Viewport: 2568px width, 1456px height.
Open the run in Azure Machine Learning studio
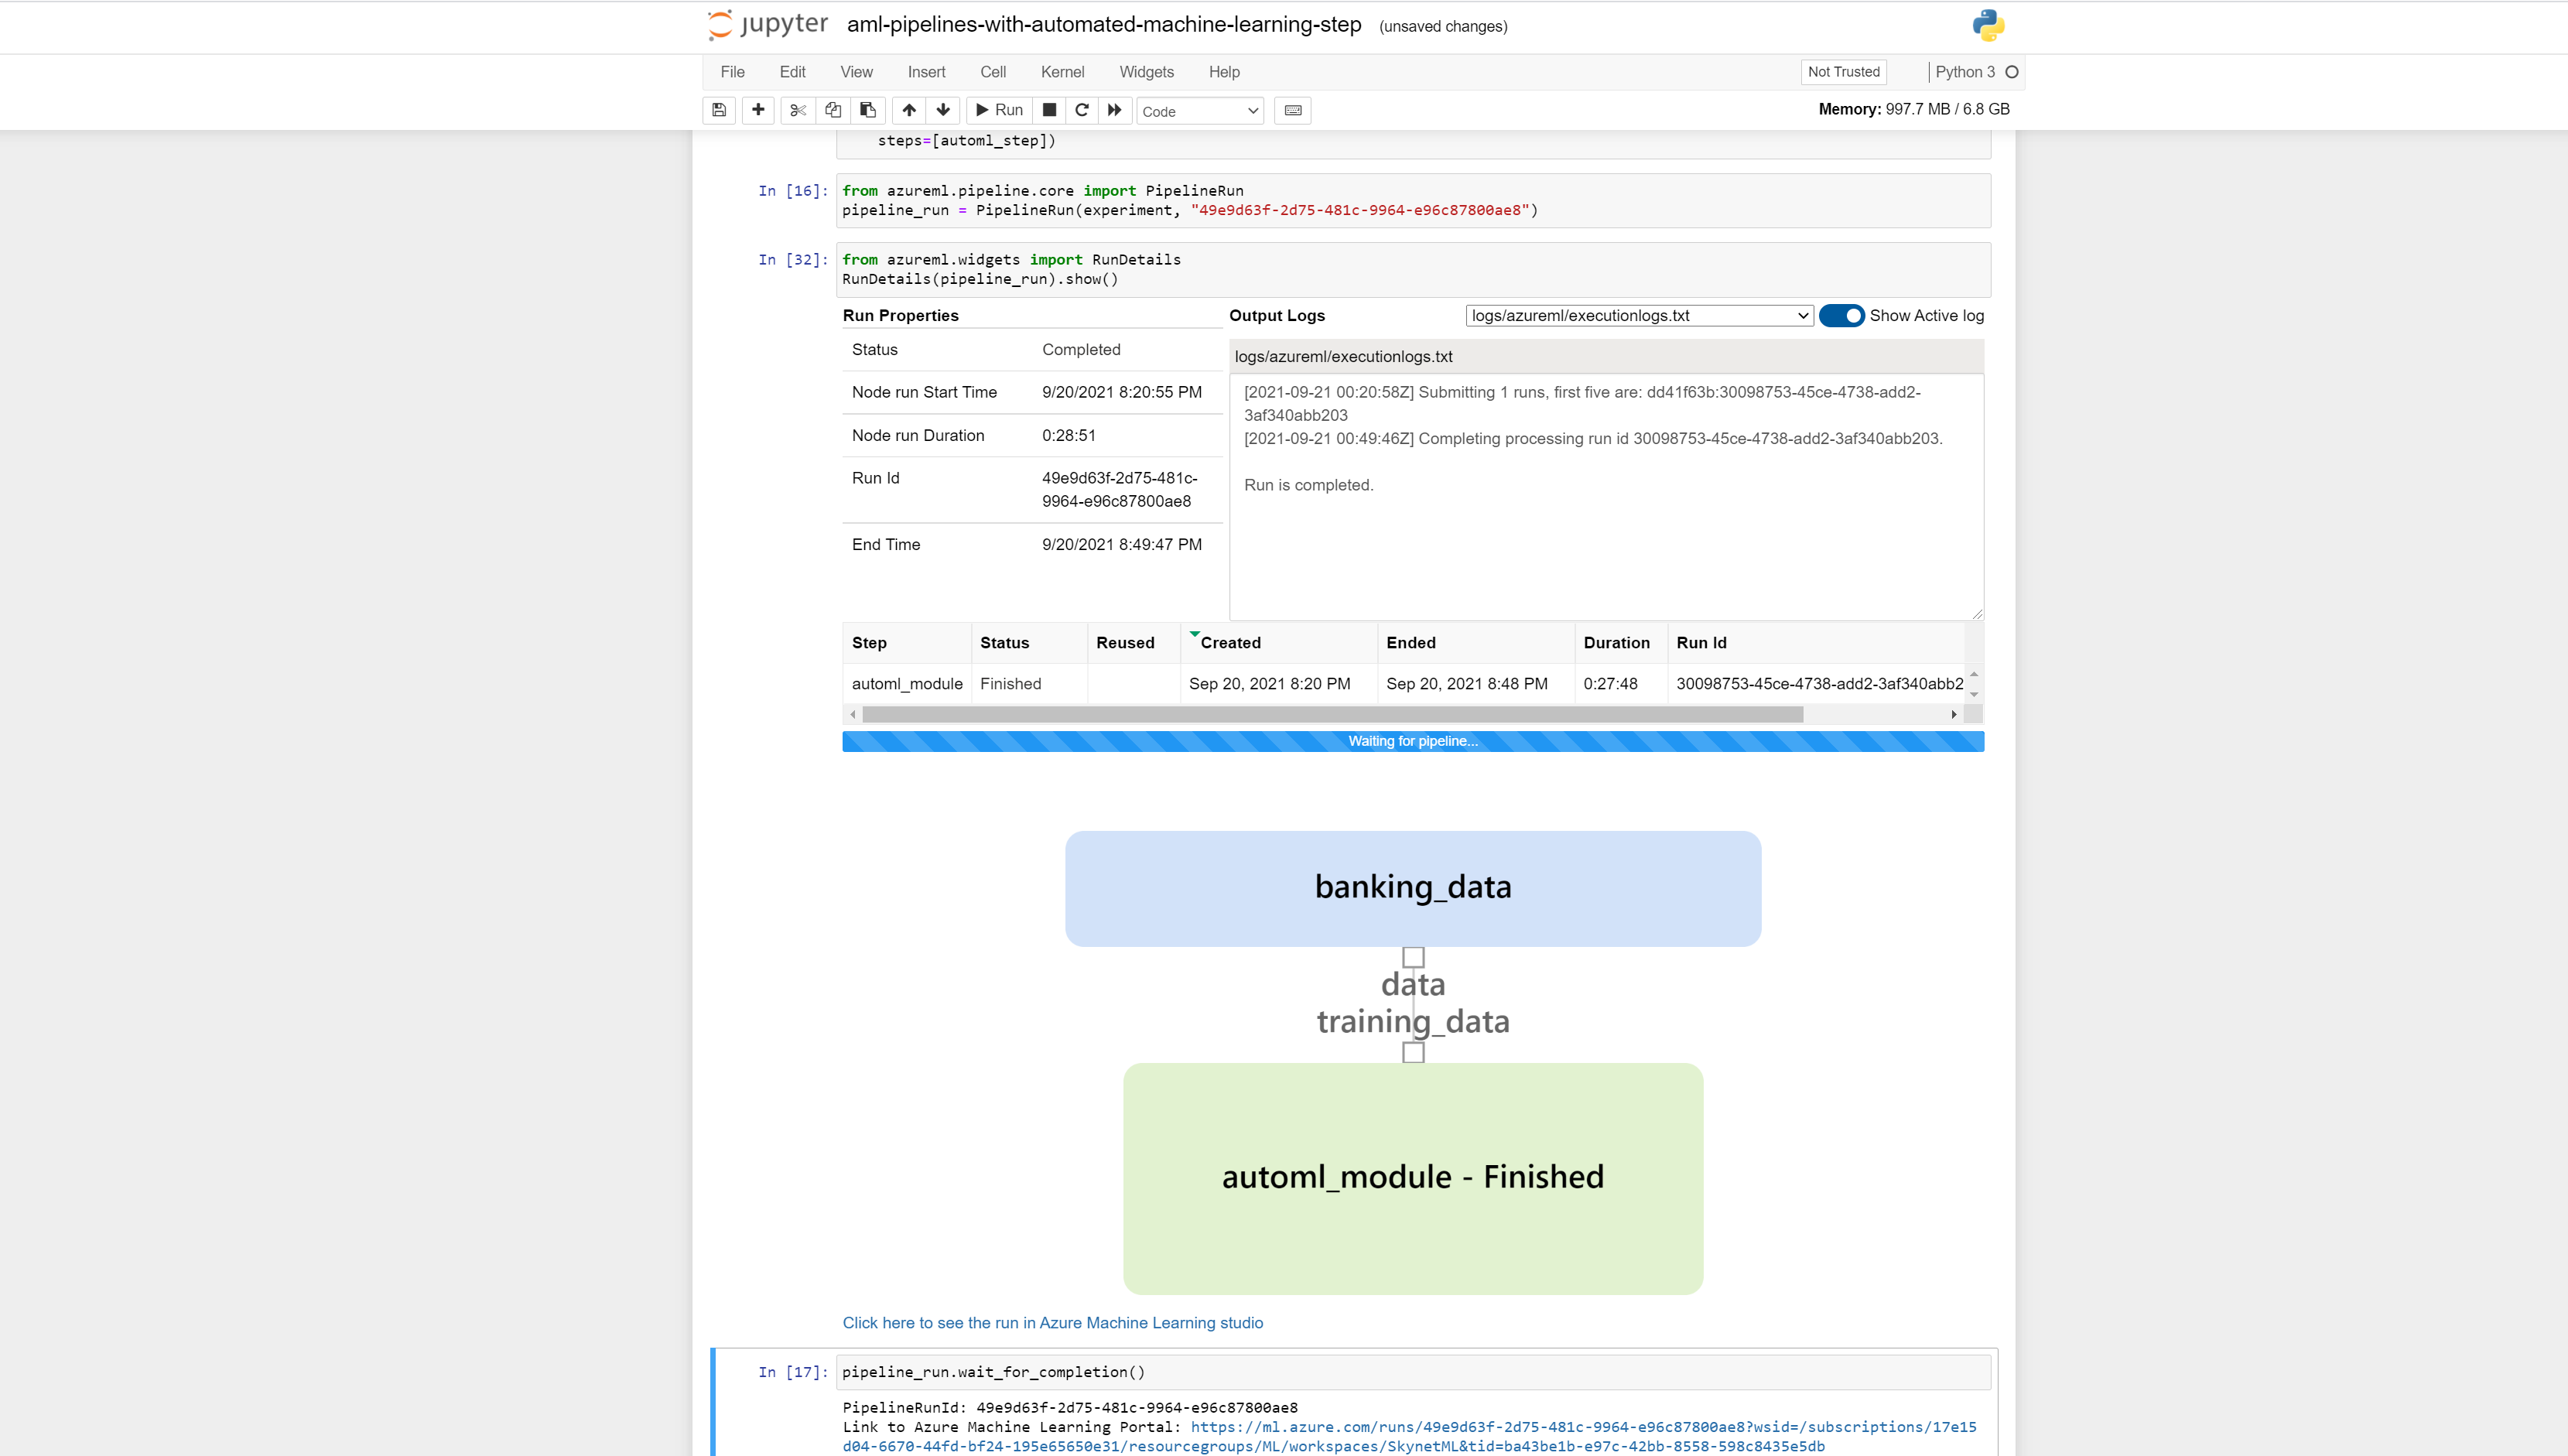coord(1053,1322)
